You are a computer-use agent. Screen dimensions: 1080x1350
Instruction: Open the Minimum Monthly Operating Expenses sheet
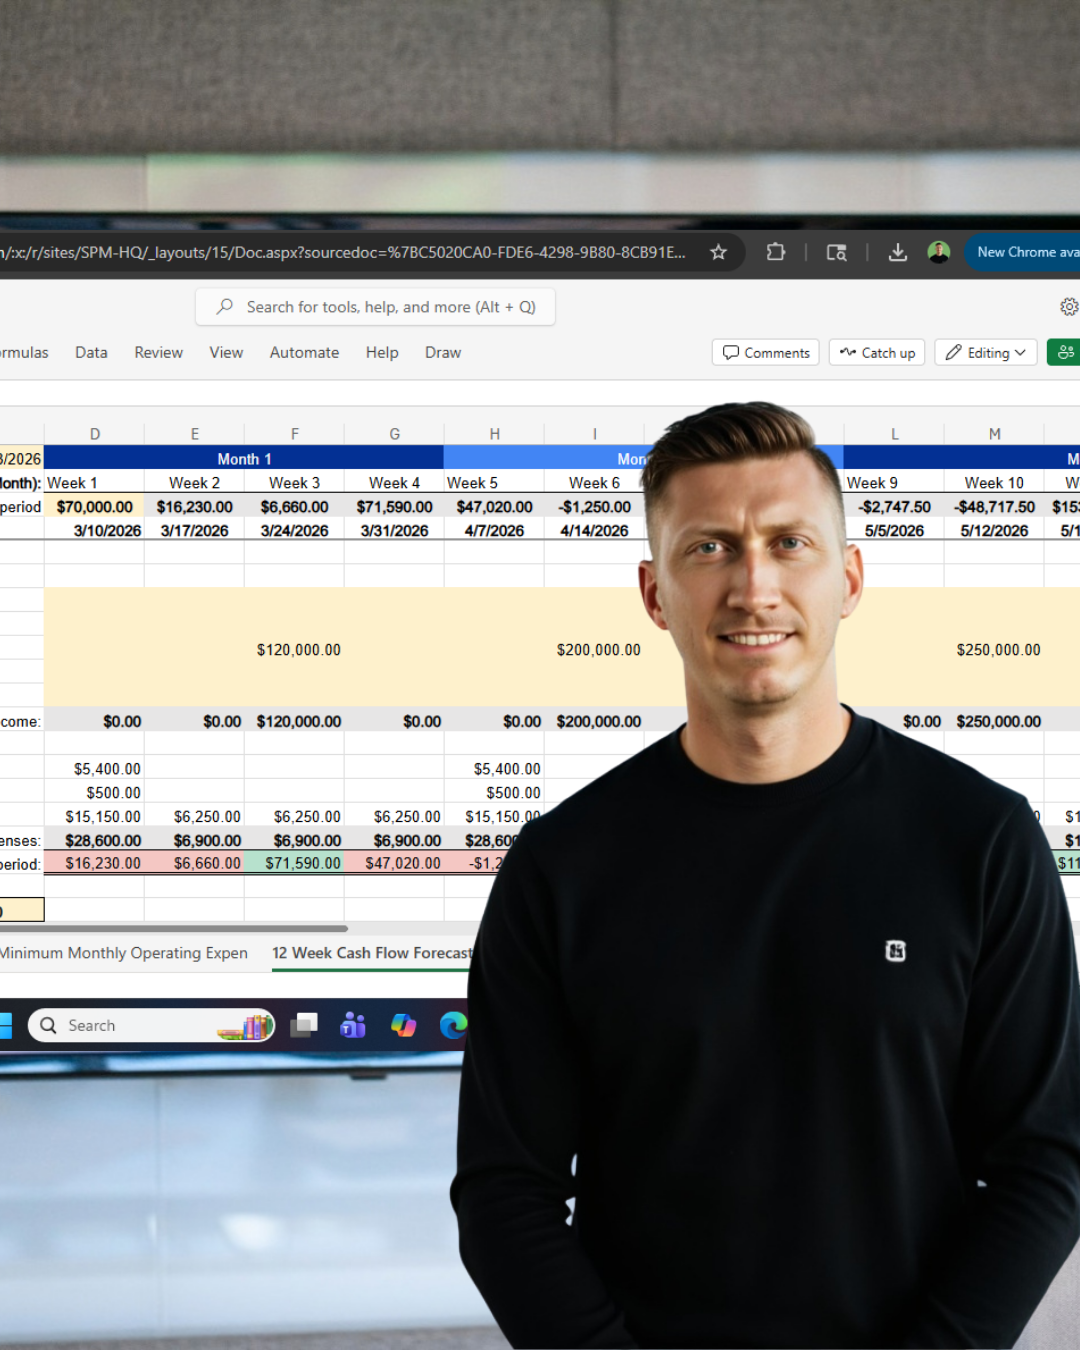[x=124, y=953]
